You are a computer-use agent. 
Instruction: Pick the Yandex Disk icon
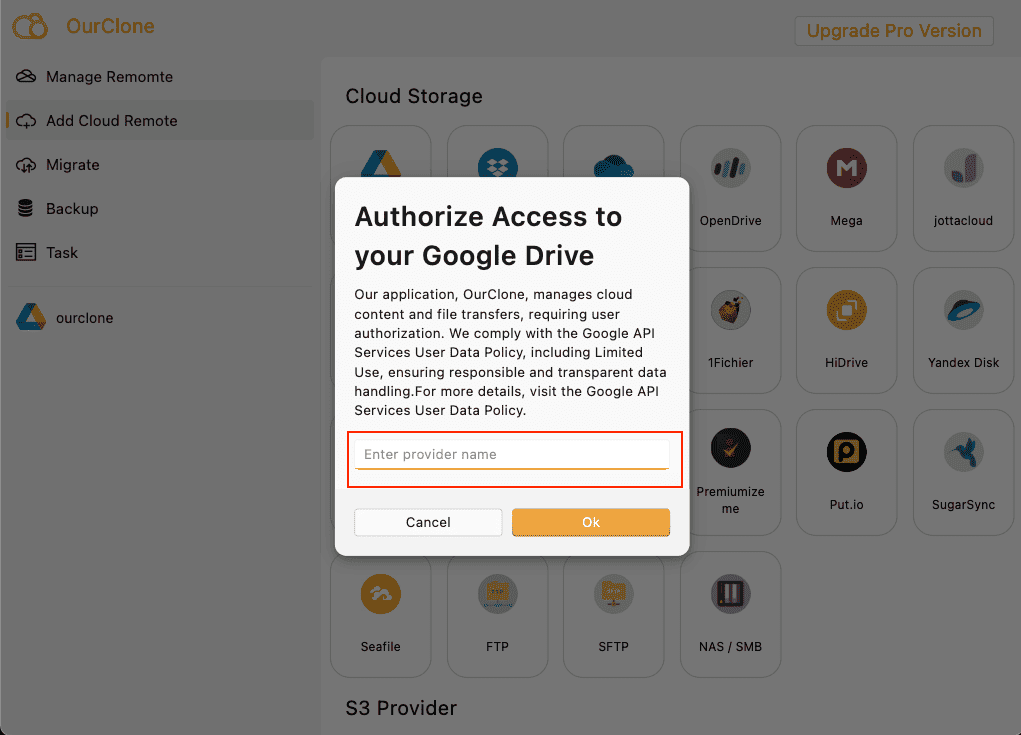tap(963, 312)
